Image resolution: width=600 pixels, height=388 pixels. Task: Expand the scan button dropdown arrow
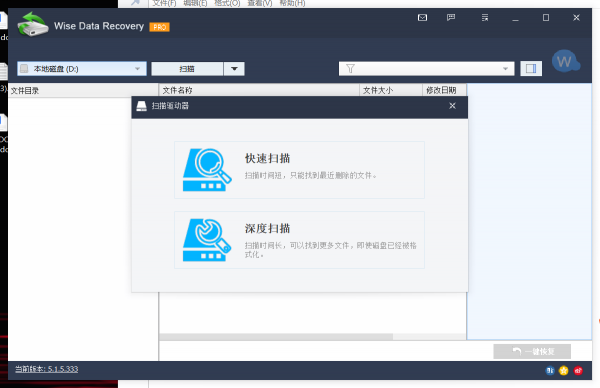[x=234, y=69]
